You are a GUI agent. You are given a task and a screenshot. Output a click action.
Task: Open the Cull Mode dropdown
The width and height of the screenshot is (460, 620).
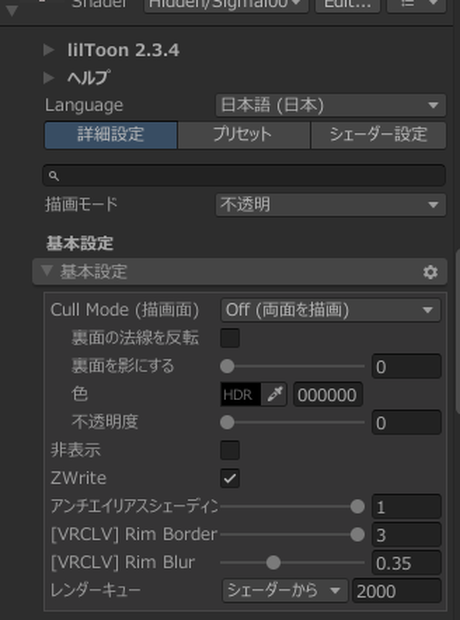[x=331, y=310]
